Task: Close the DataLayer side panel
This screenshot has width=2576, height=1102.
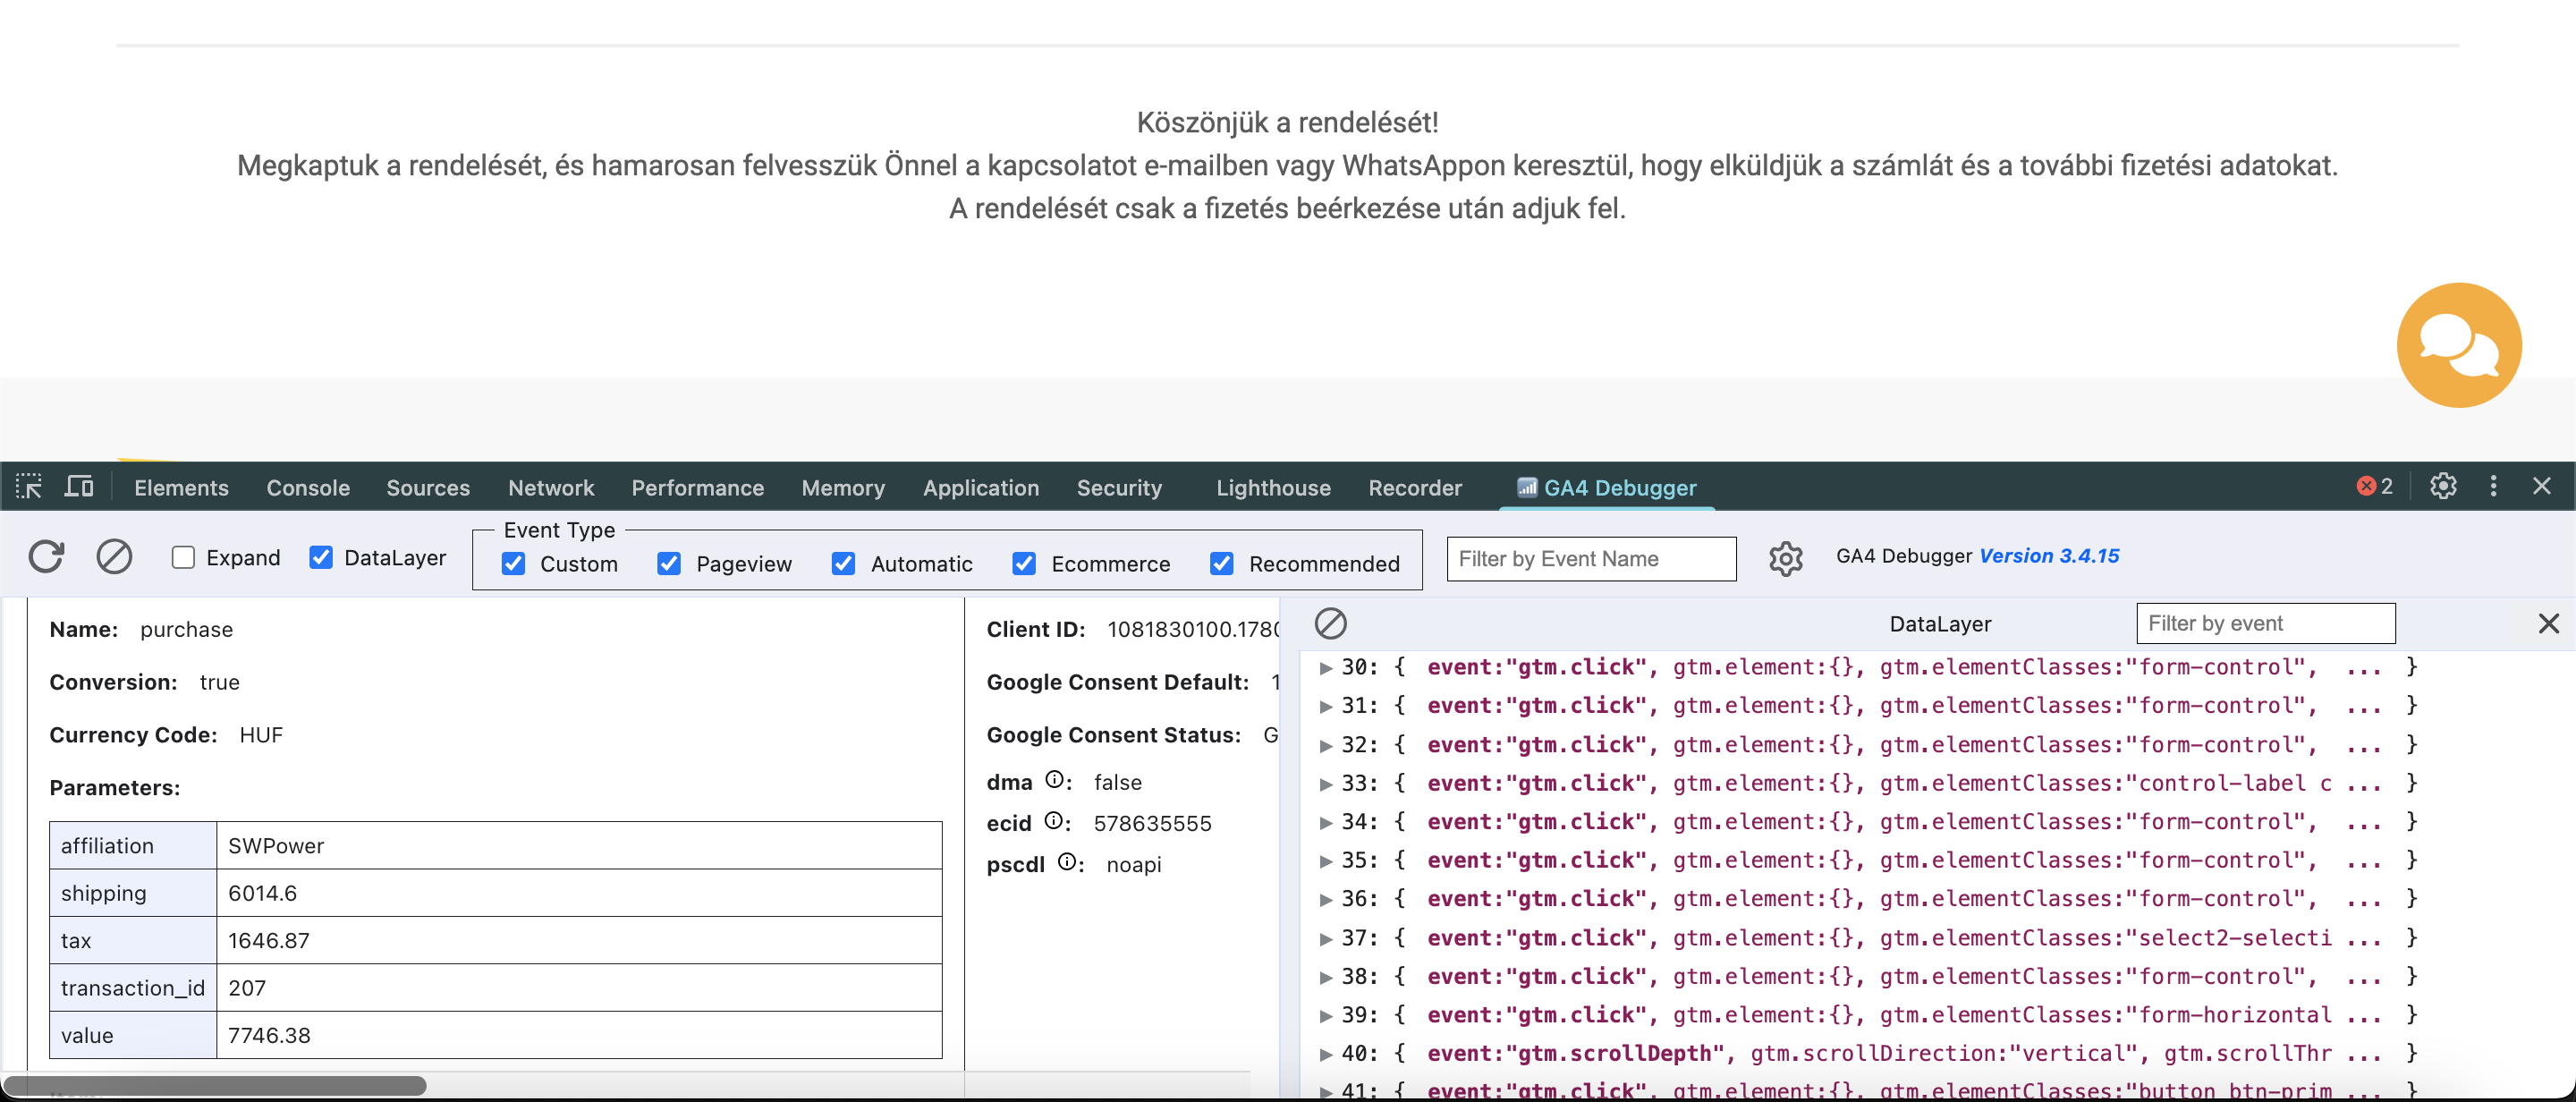Action: pos(2548,624)
